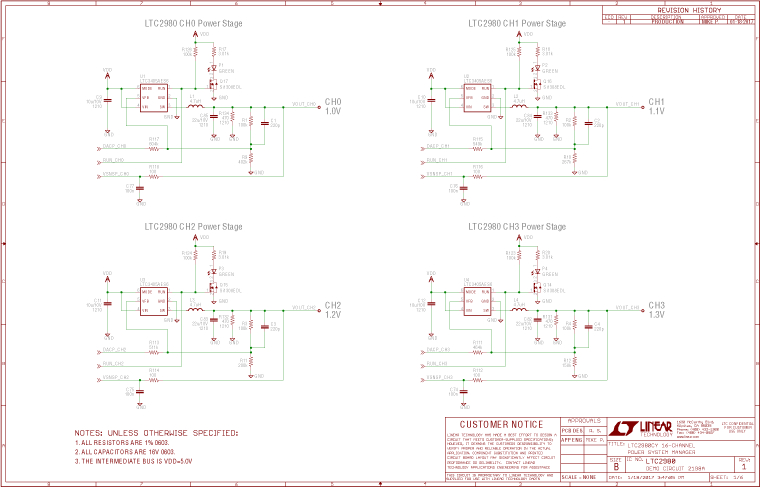Viewport: 760px width, 487px height.
Task: Select the VSNSP_CH3 input port label
Action: click(x=440, y=377)
